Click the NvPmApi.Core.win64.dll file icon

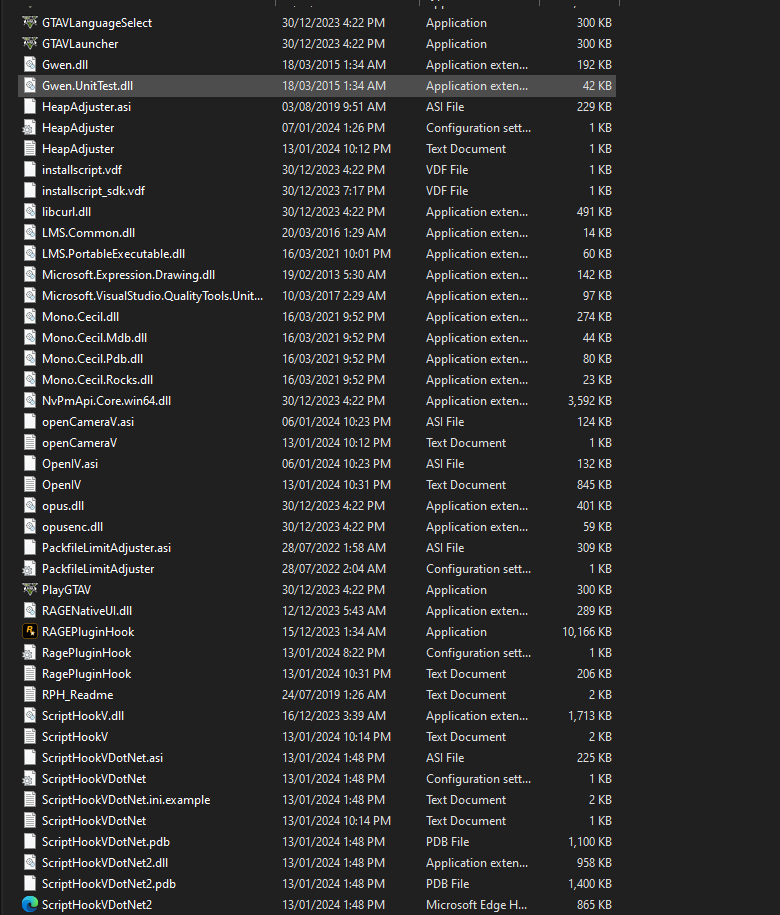click(x=30, y=401)
